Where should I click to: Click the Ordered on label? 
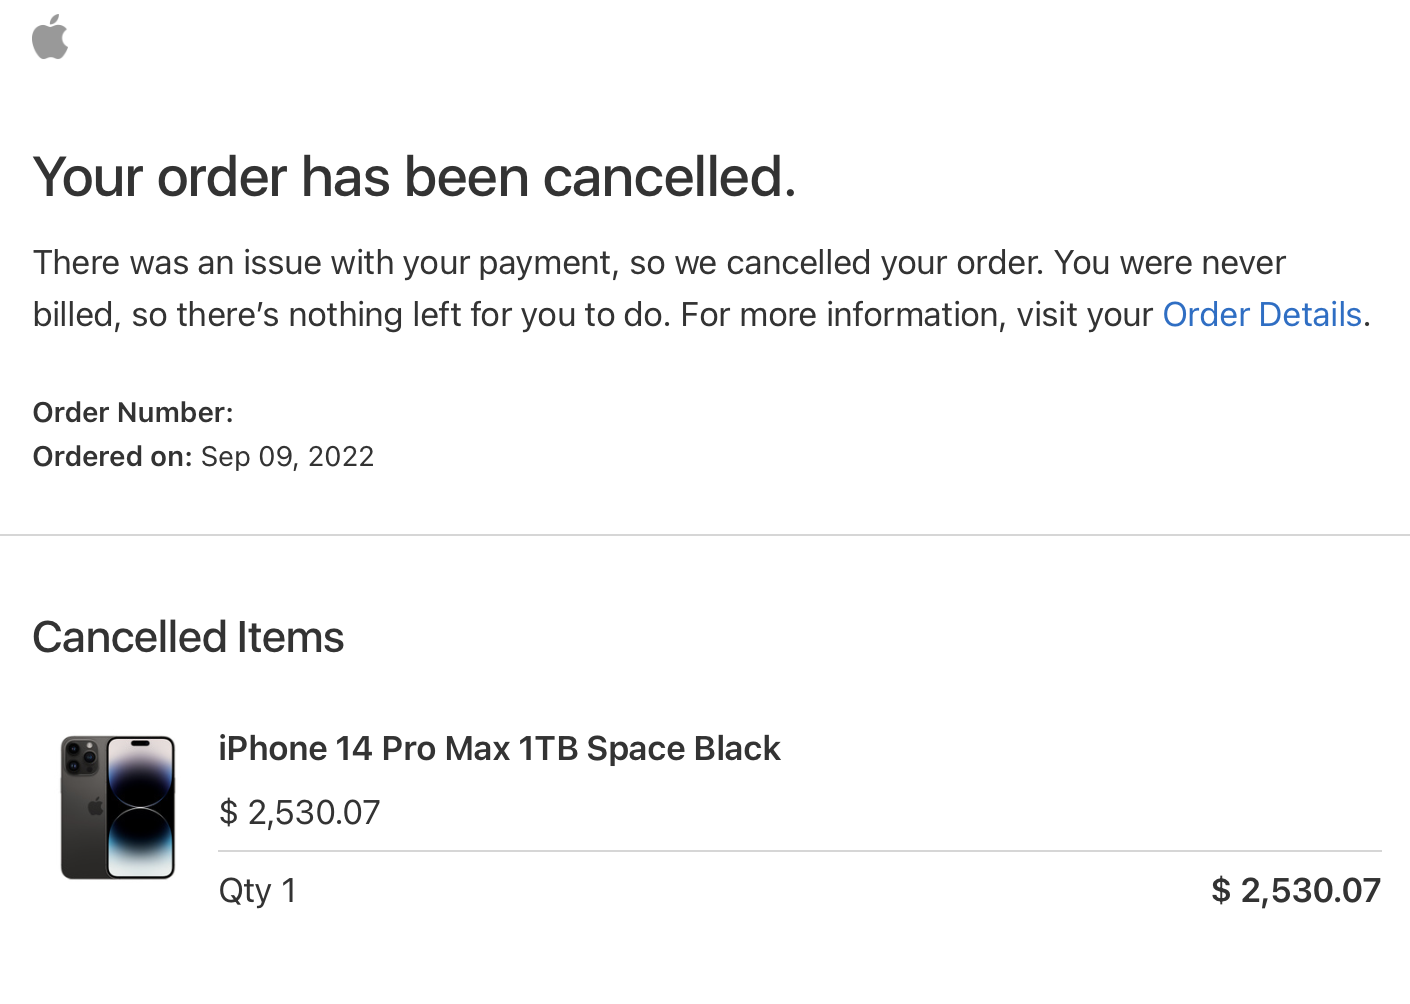112,457
